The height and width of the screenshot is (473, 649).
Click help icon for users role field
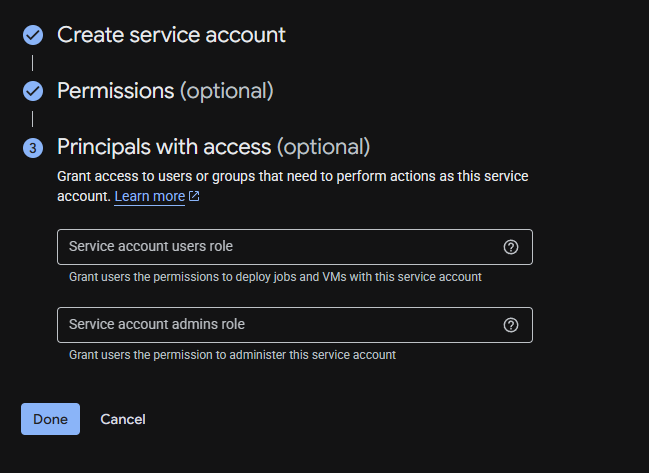coord(511,247)
